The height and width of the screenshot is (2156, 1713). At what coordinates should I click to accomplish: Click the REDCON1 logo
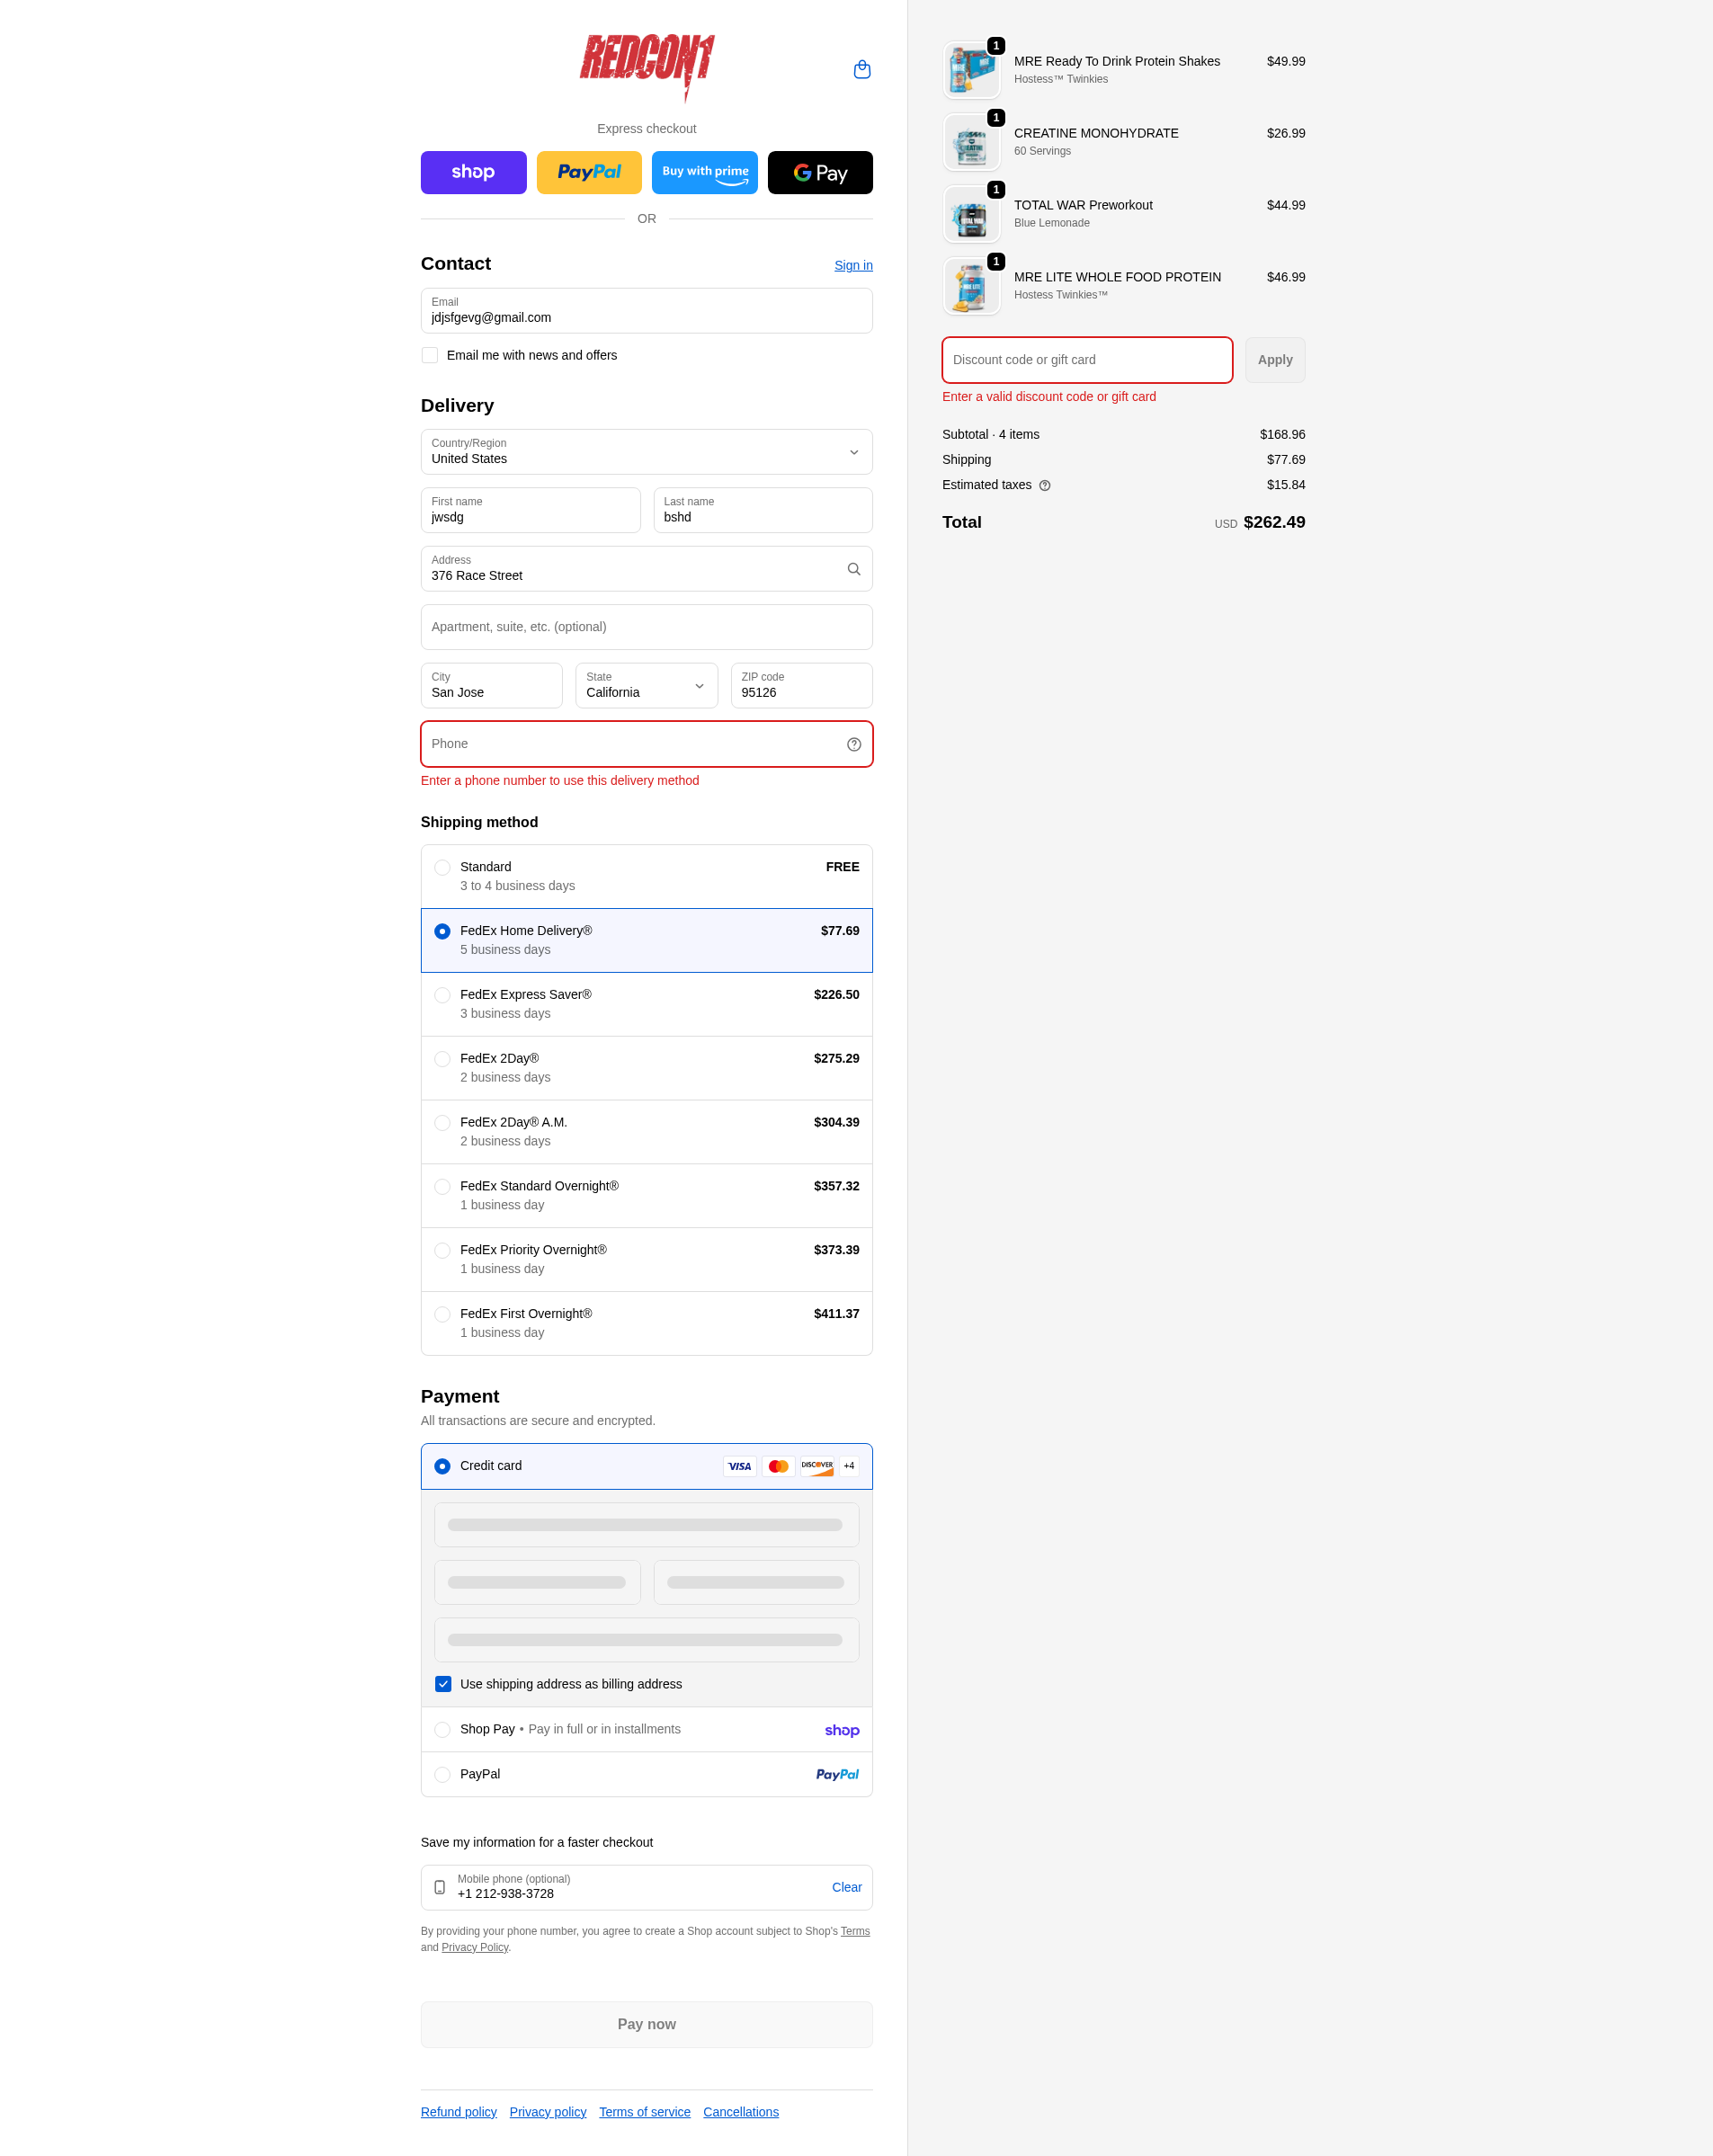pos(646,65)
